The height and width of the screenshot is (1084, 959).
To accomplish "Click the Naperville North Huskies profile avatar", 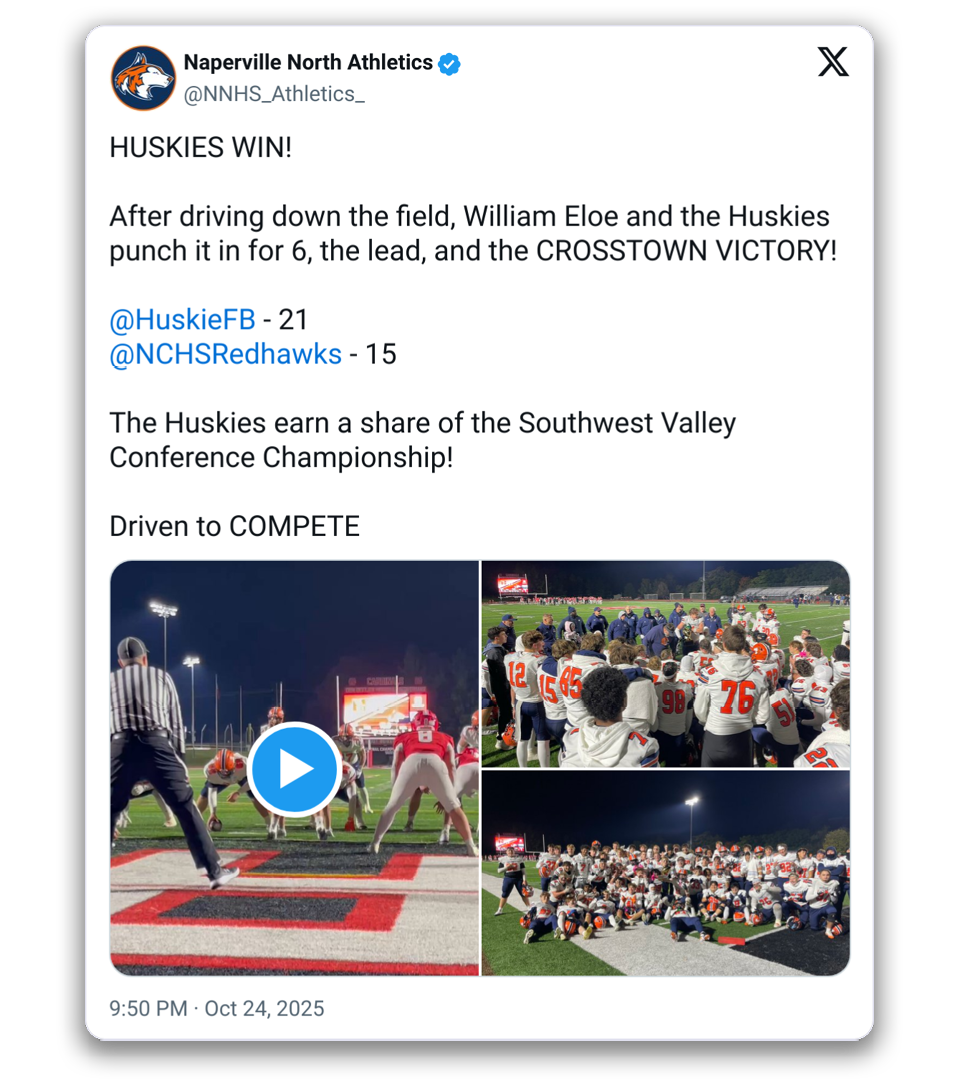I will coord(143,78).
